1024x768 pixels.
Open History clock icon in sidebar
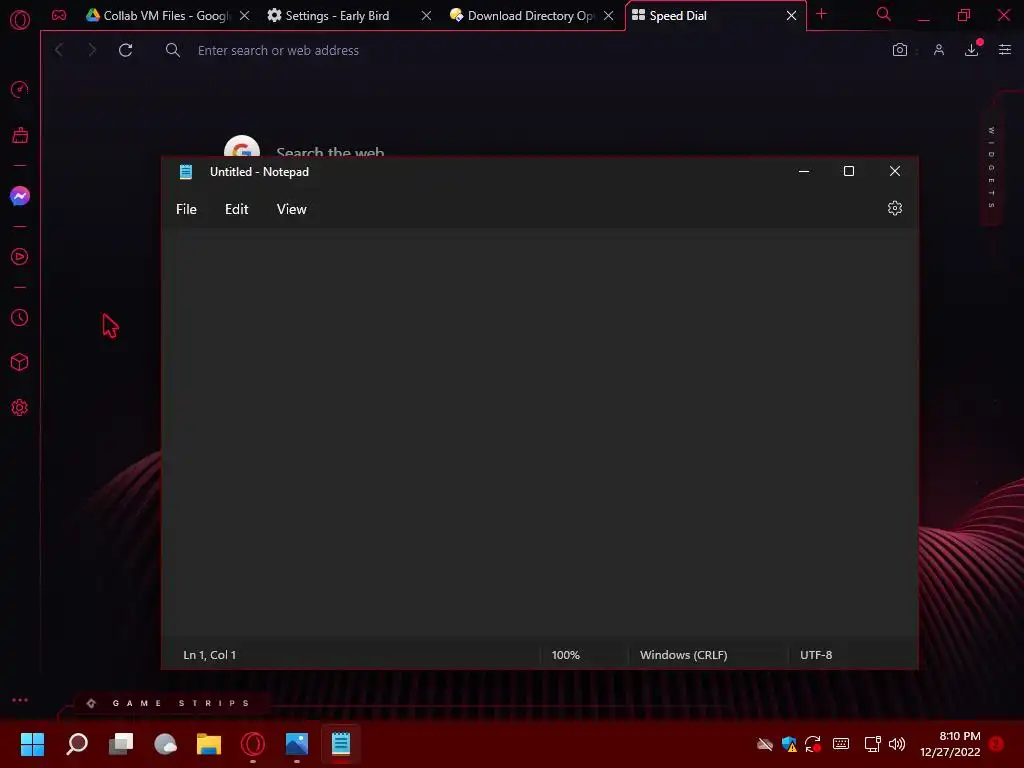(x=20, y=318)
